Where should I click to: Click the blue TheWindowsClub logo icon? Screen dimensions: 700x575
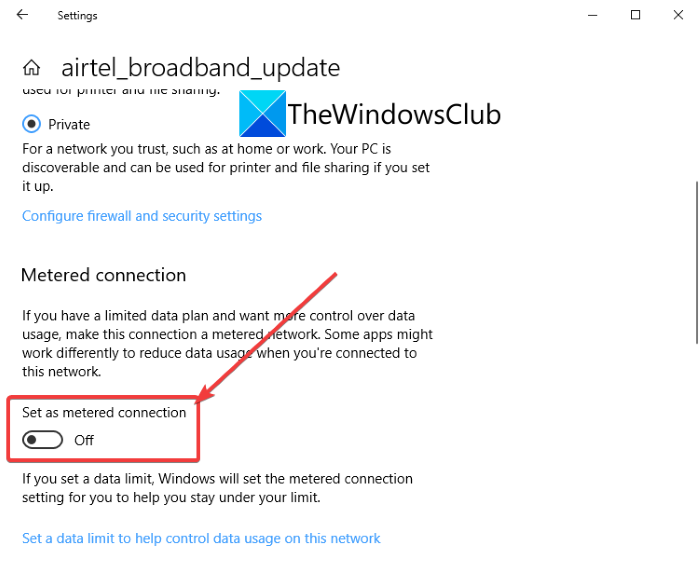click(x=260, y=114)
